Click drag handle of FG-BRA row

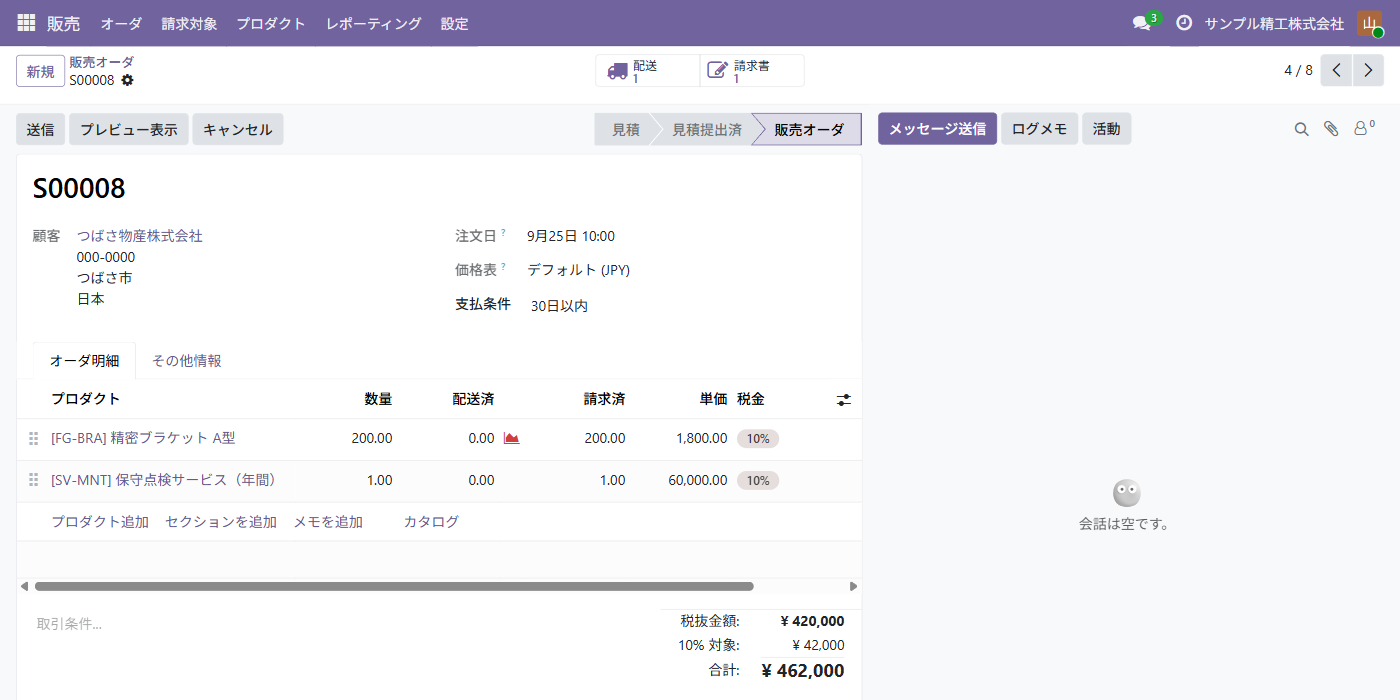pyautogui.click(x=33, y=438)
